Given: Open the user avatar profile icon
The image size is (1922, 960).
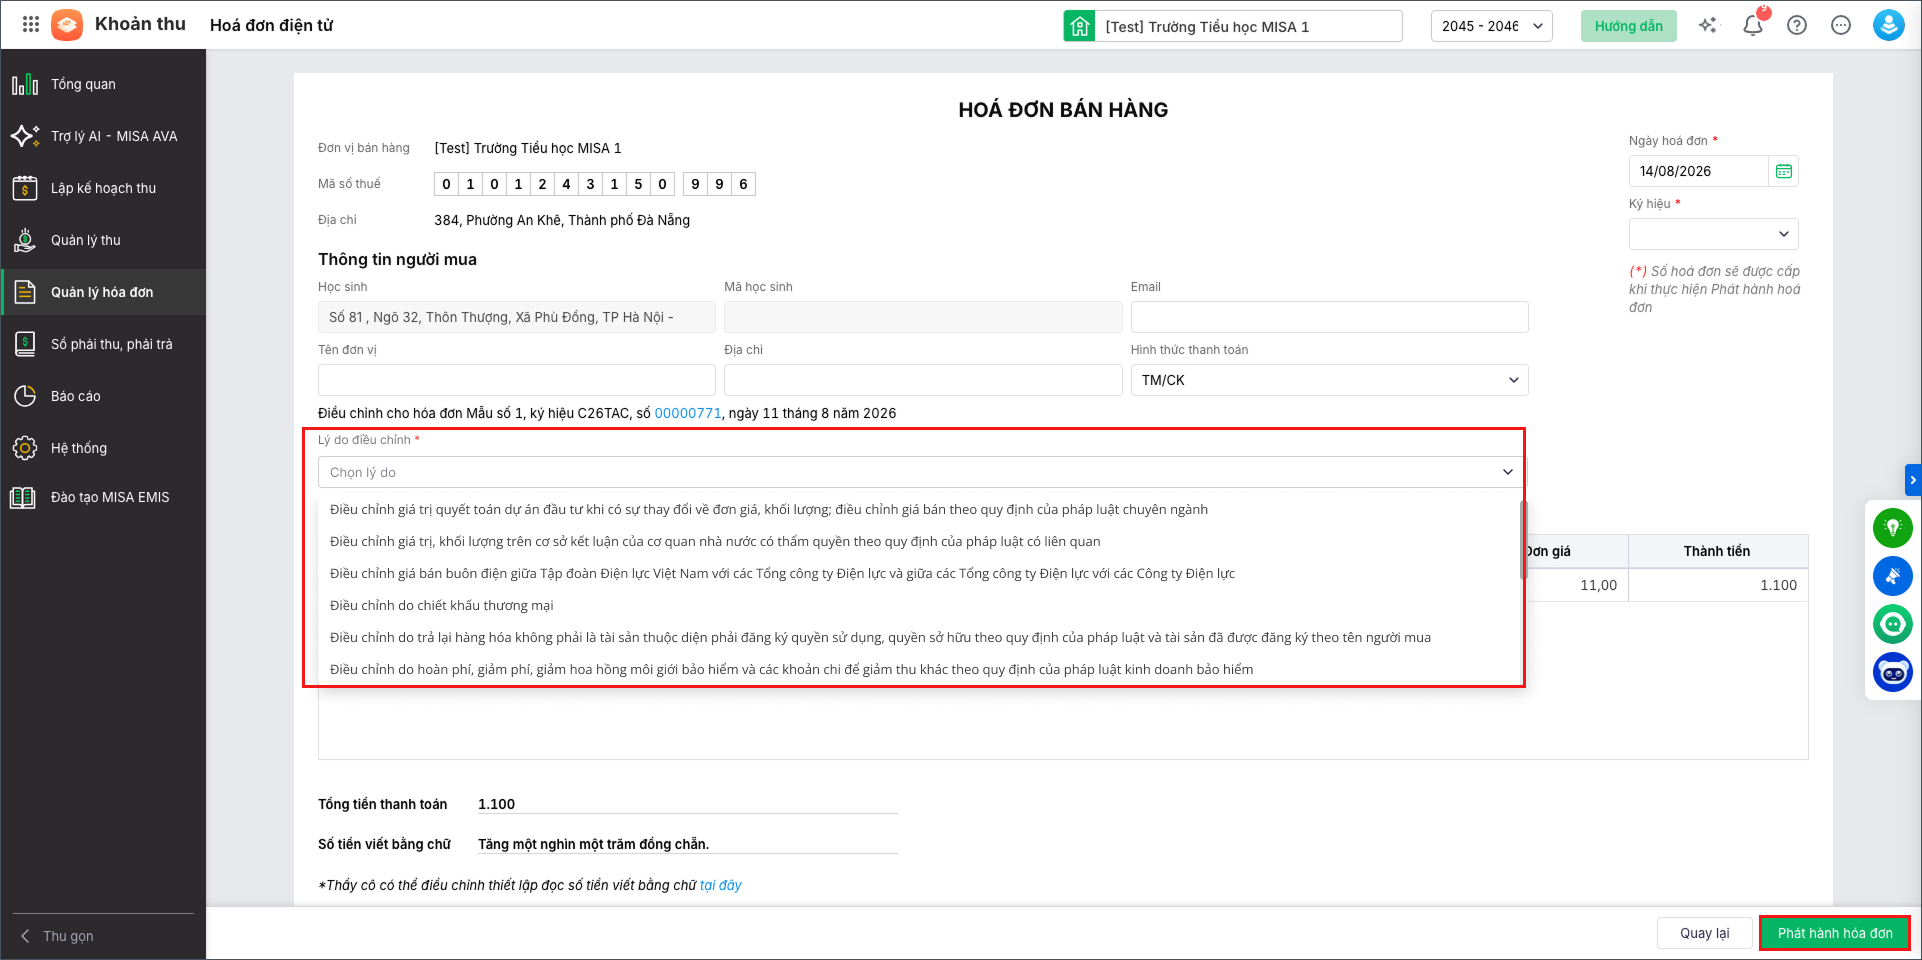Looking at the screenshot, I should pyautogui.click(x=1888, y=25).
